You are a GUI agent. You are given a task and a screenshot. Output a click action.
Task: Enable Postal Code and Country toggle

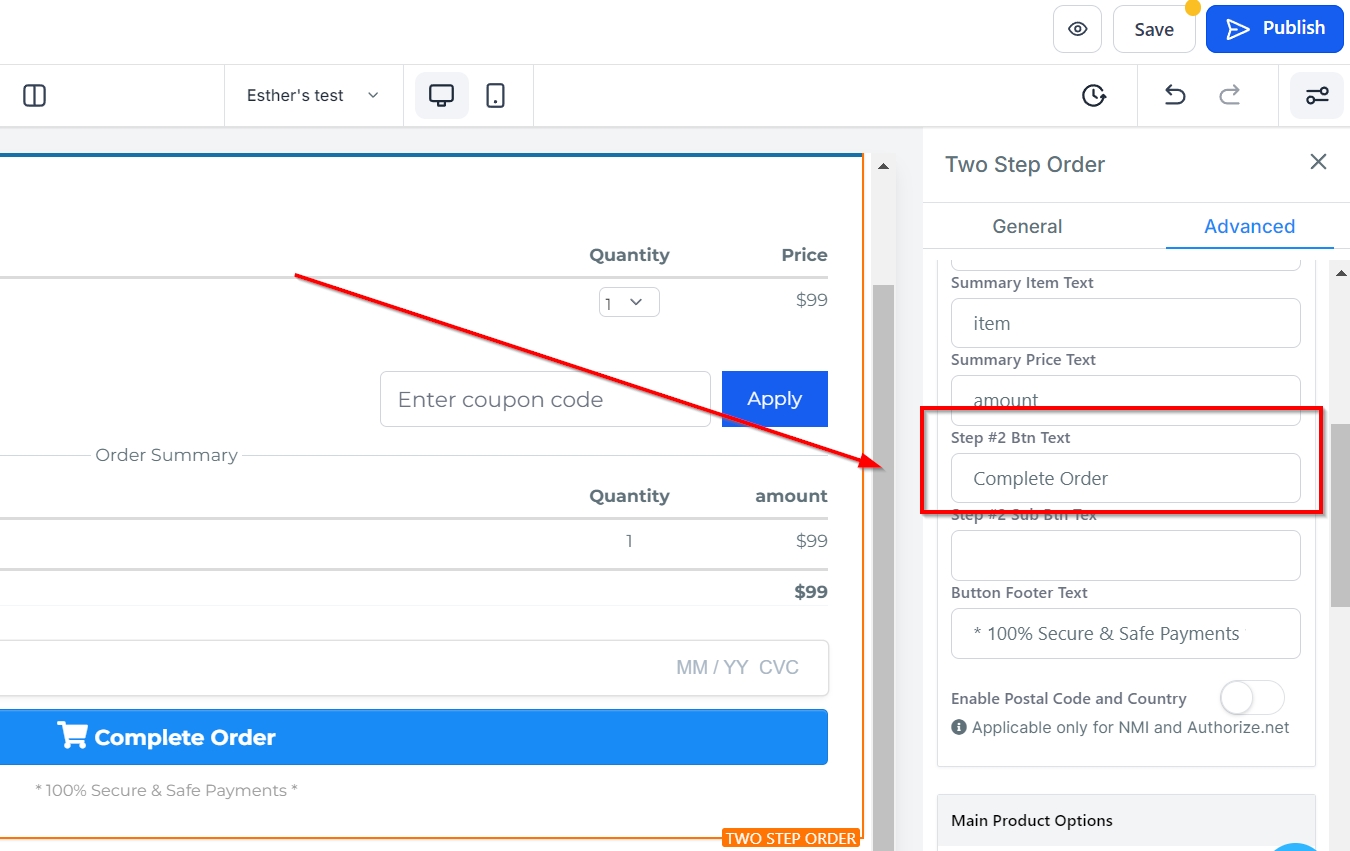[x=1251, y=698]
